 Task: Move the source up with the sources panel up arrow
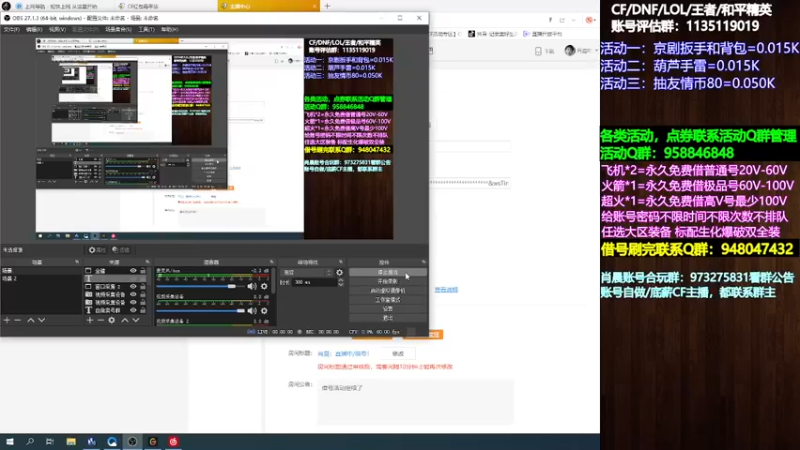pyautogui.click(x=124, y=320)
